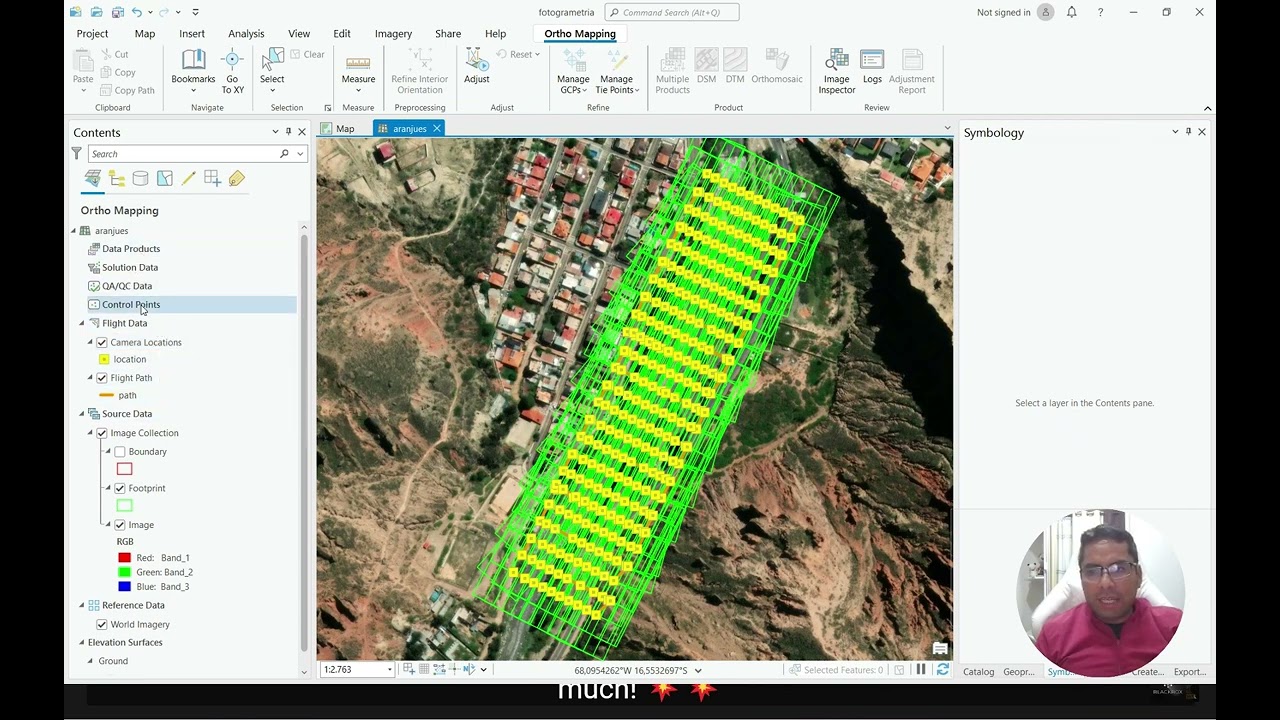Switch to the Catalog pane tab

979,672
